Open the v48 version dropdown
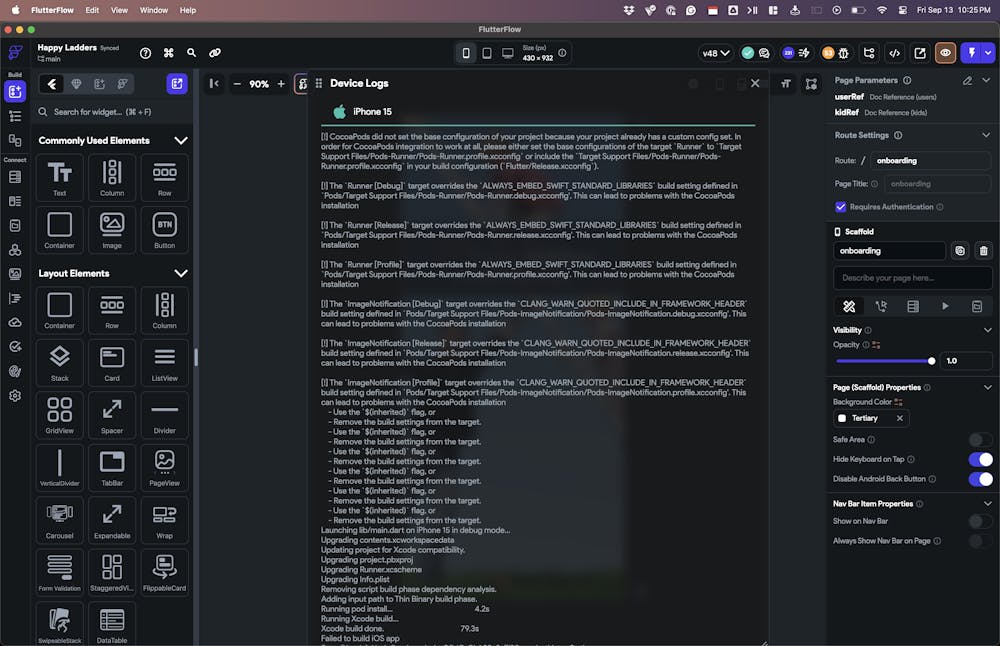Image resolution: width=1000 pixels, height=646 pixels. tap(716, 53)
